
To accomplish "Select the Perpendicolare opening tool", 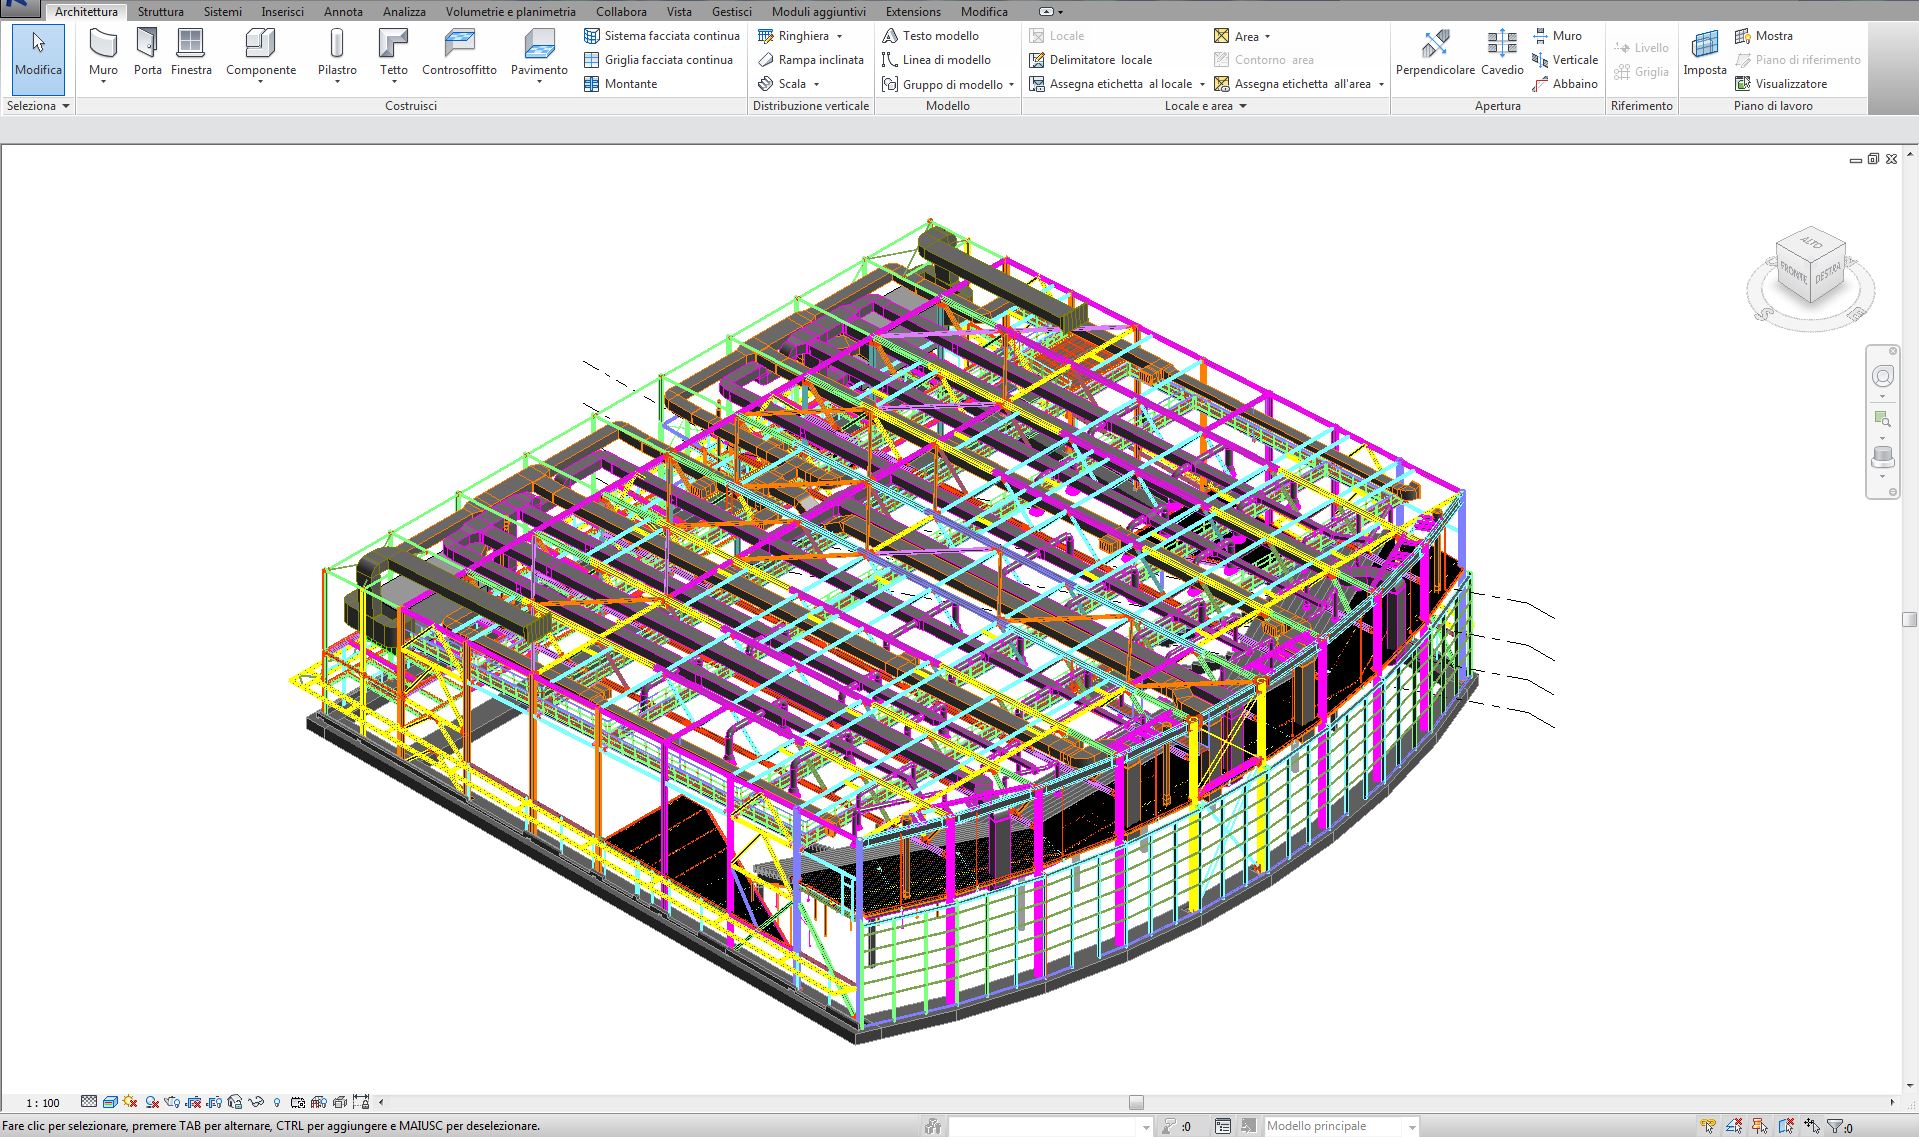I will point(1435,53).
